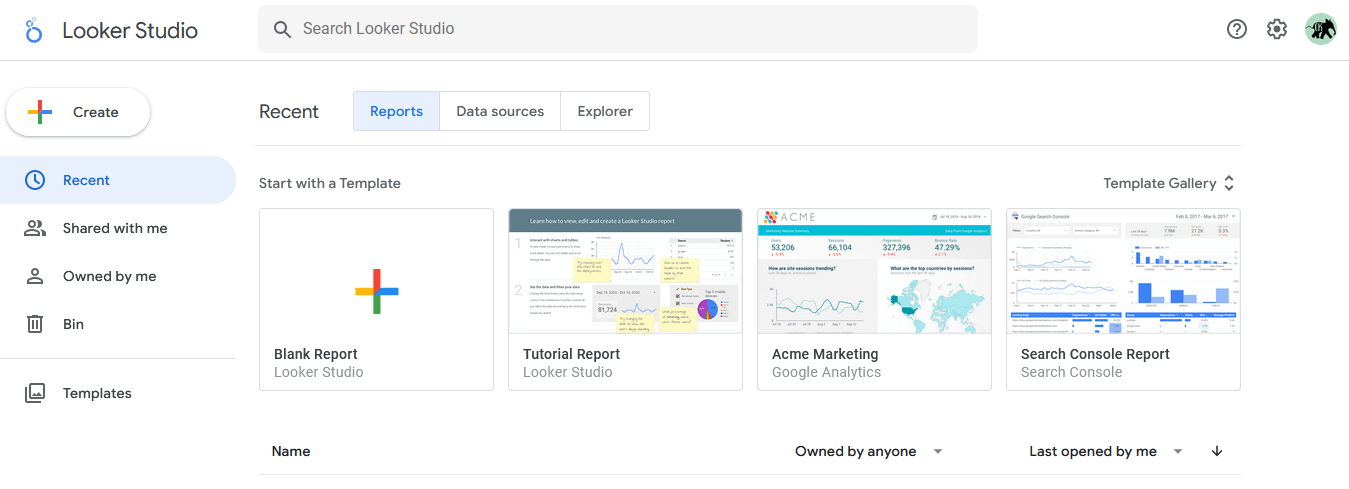Open Bin in the sidebar
Screen dimensions: 1349x489
[x=118, y=324]
